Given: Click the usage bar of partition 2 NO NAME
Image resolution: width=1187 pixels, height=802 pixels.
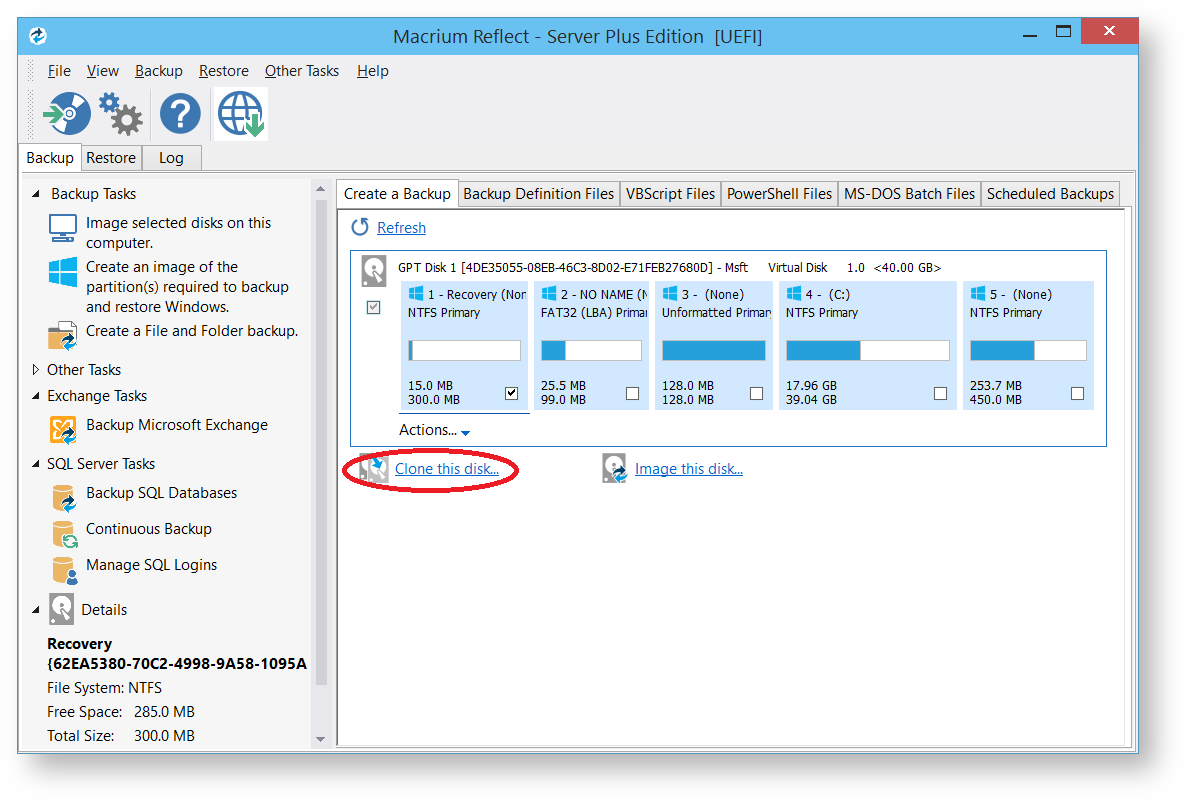Looking at the screenshot, I should 591,350.
